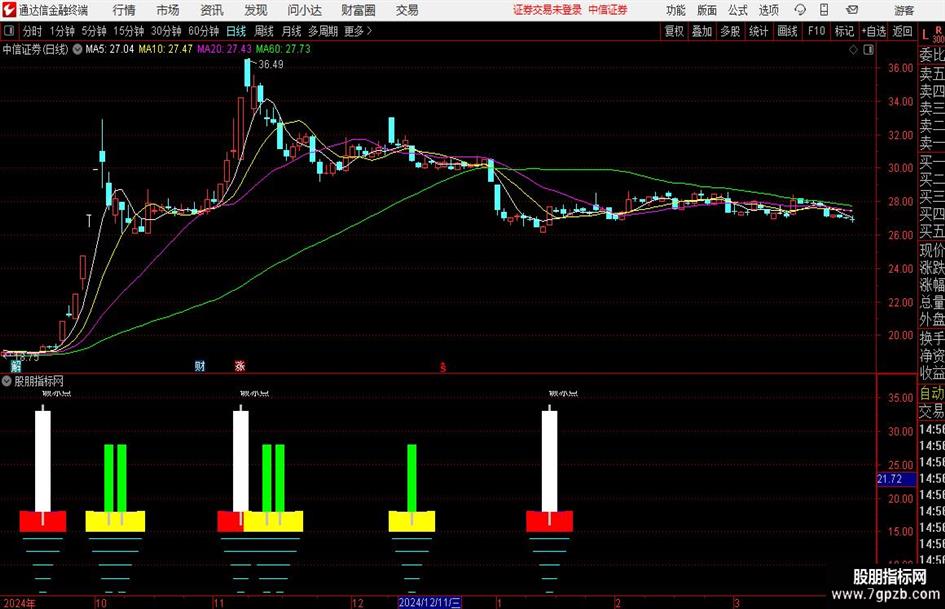Switch to 周线 weekly period tab
The width and height of the screenshot is (945, 609).
tap(264, 31)
